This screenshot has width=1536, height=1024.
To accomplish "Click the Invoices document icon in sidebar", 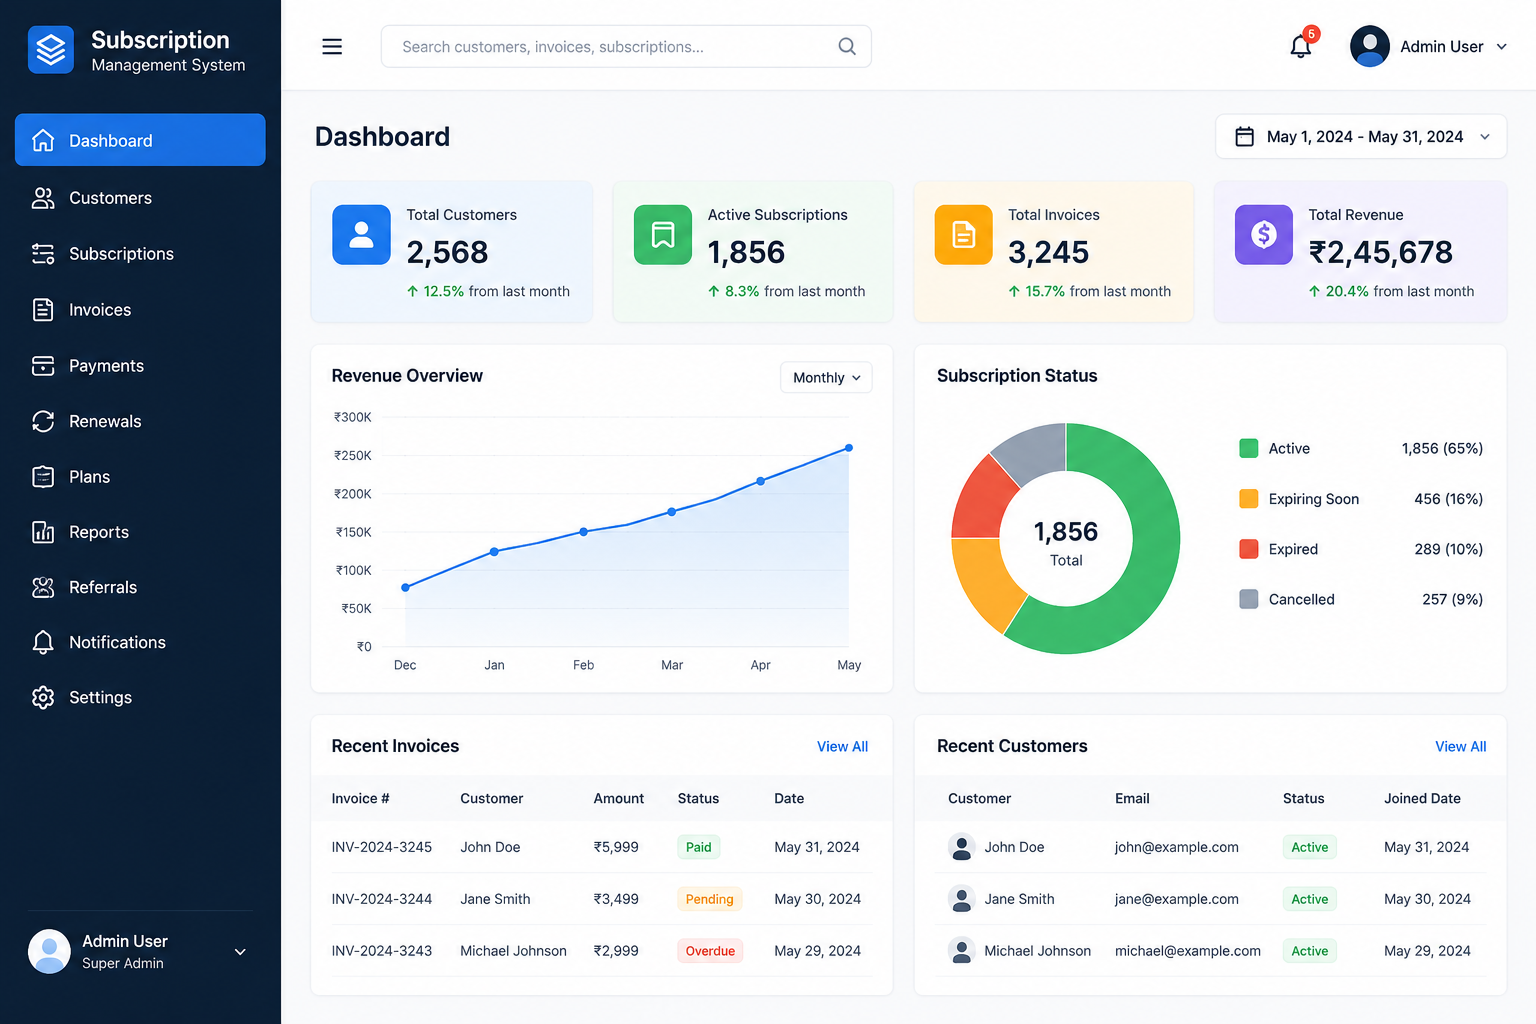I will point(43,310).
